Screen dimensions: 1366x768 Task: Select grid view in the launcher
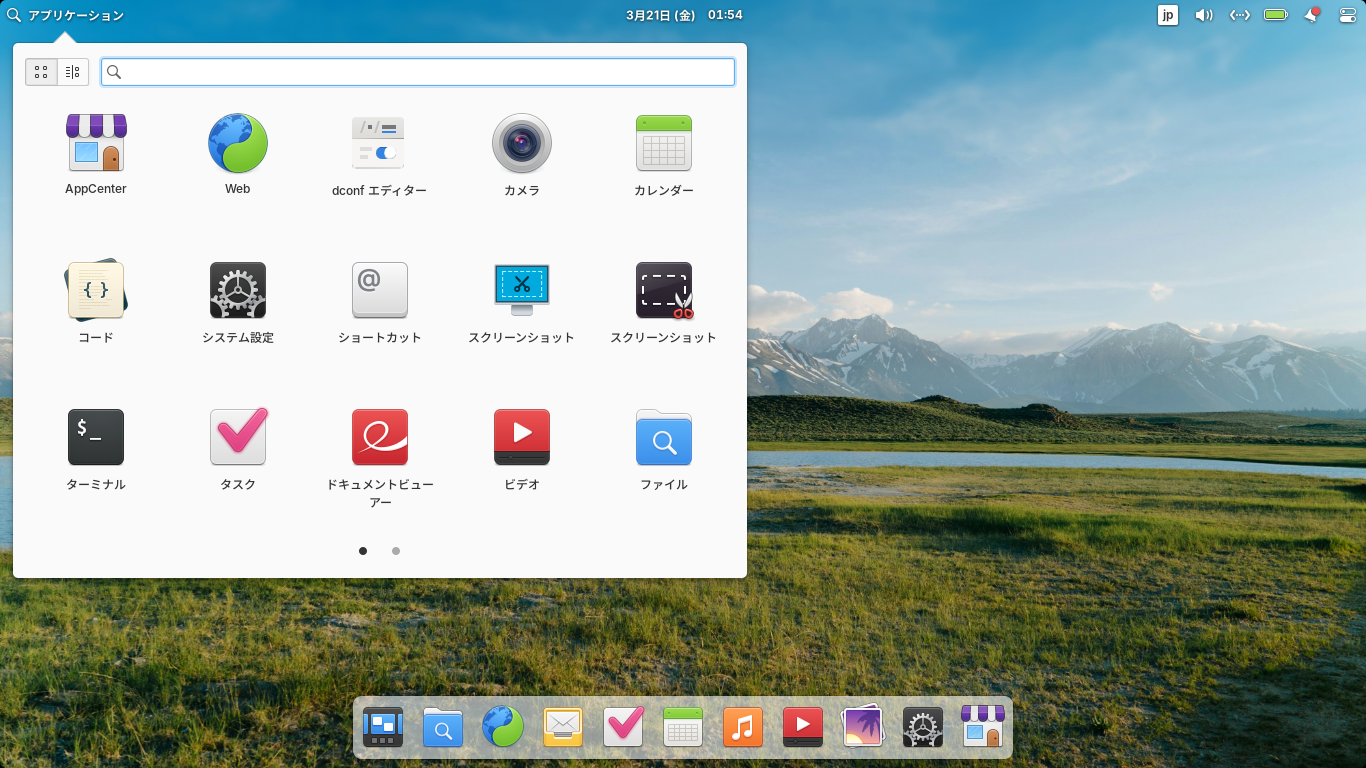click(x=41, y=71)
